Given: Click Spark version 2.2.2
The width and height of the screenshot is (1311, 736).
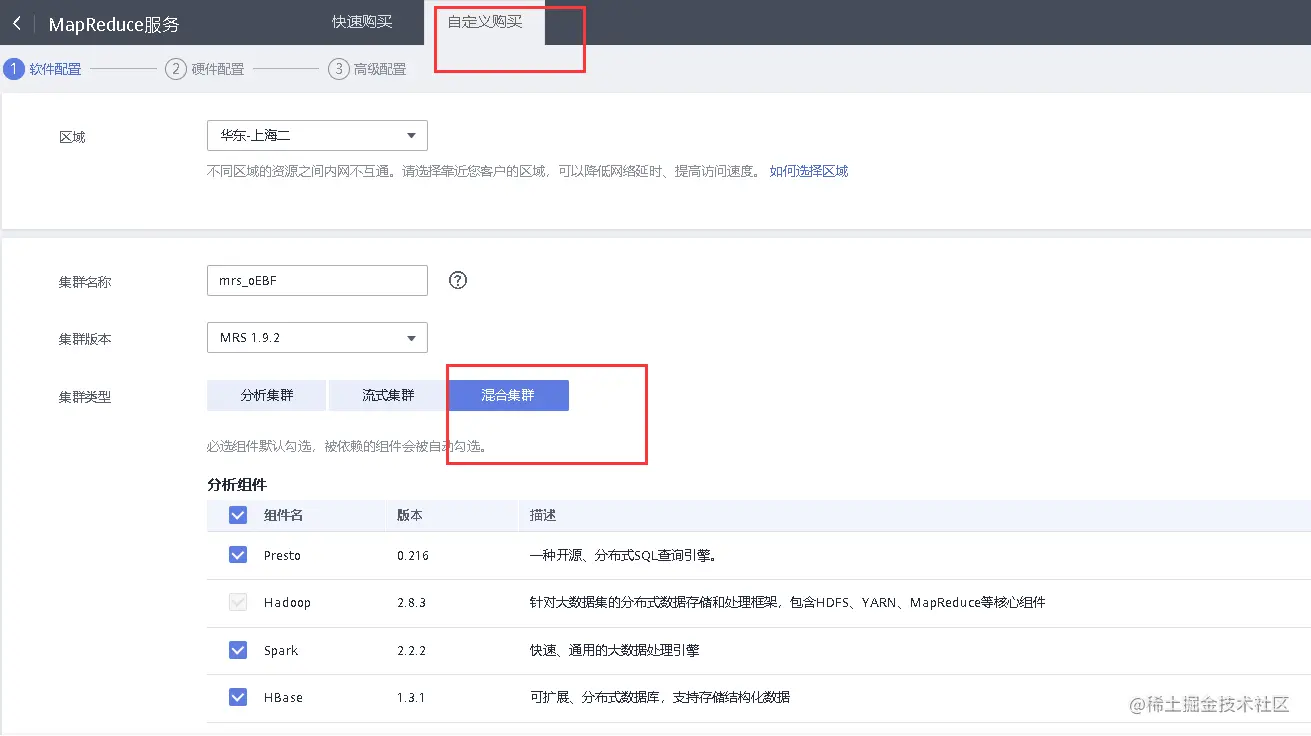Looking at the screenshot, I should pos(411,651).
